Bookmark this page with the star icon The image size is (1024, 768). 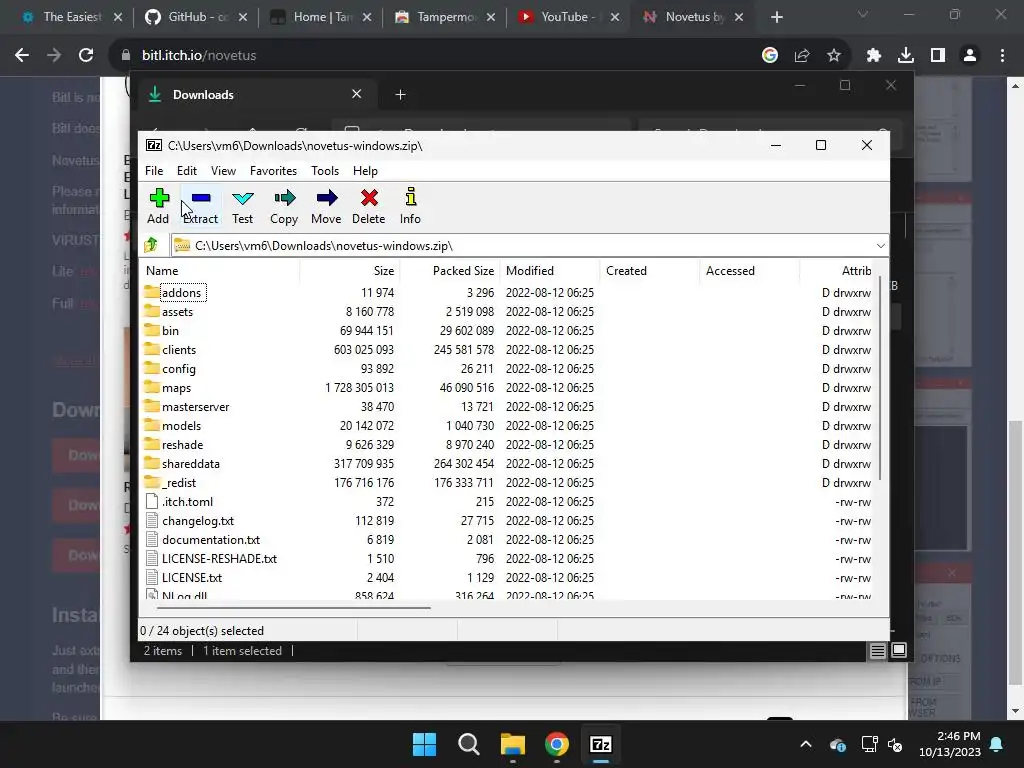833,56
